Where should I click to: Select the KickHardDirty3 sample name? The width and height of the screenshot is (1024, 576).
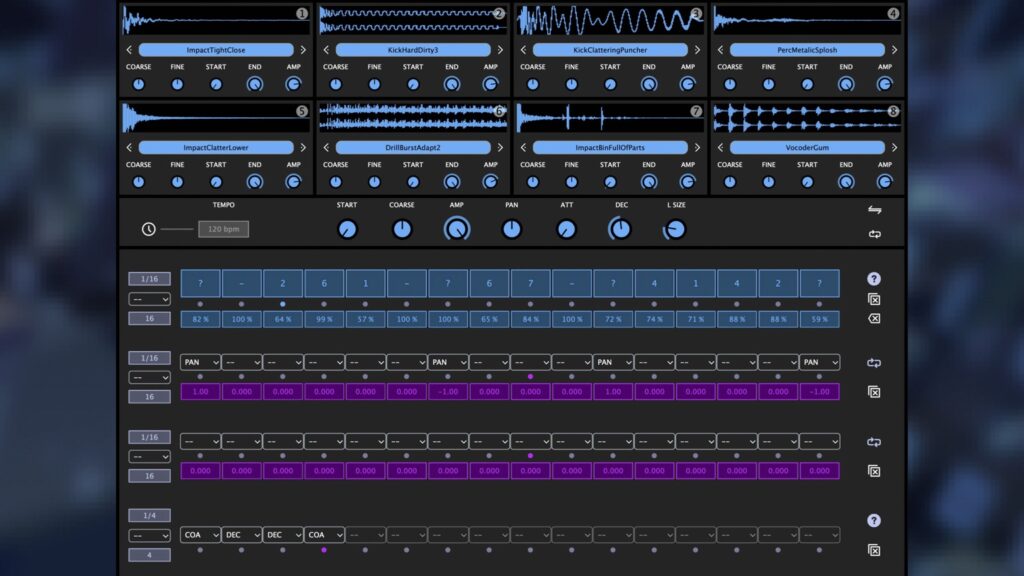[413, 50]
